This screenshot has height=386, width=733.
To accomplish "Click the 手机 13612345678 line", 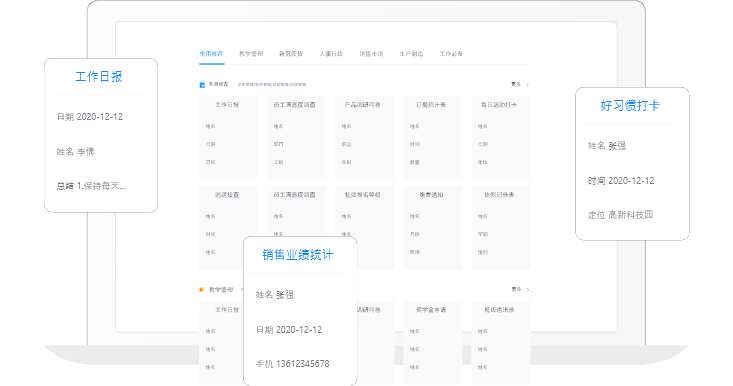I will (293, 364).
